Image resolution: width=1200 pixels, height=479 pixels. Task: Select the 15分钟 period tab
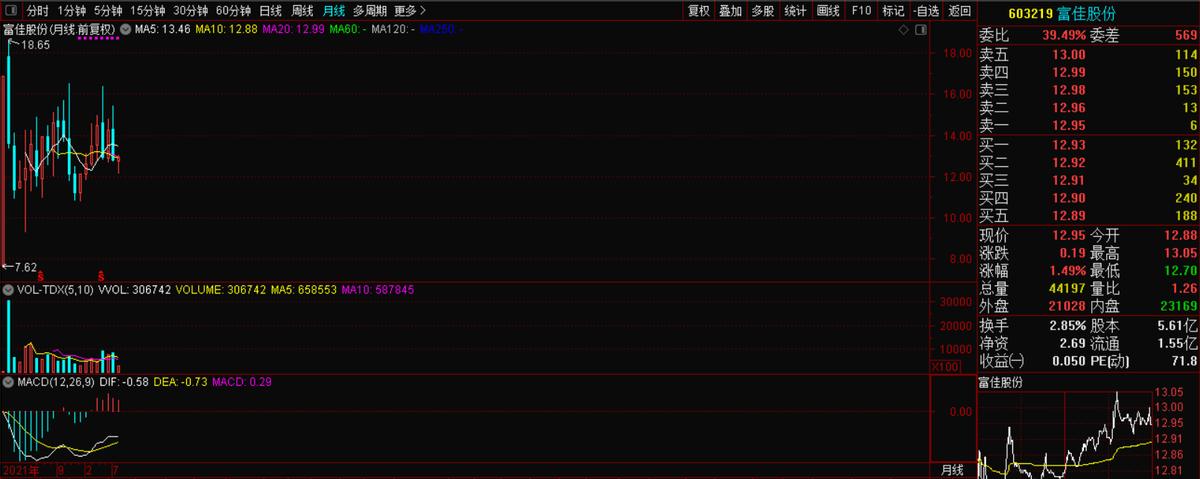pyautogui.click(x=148, y=11)
